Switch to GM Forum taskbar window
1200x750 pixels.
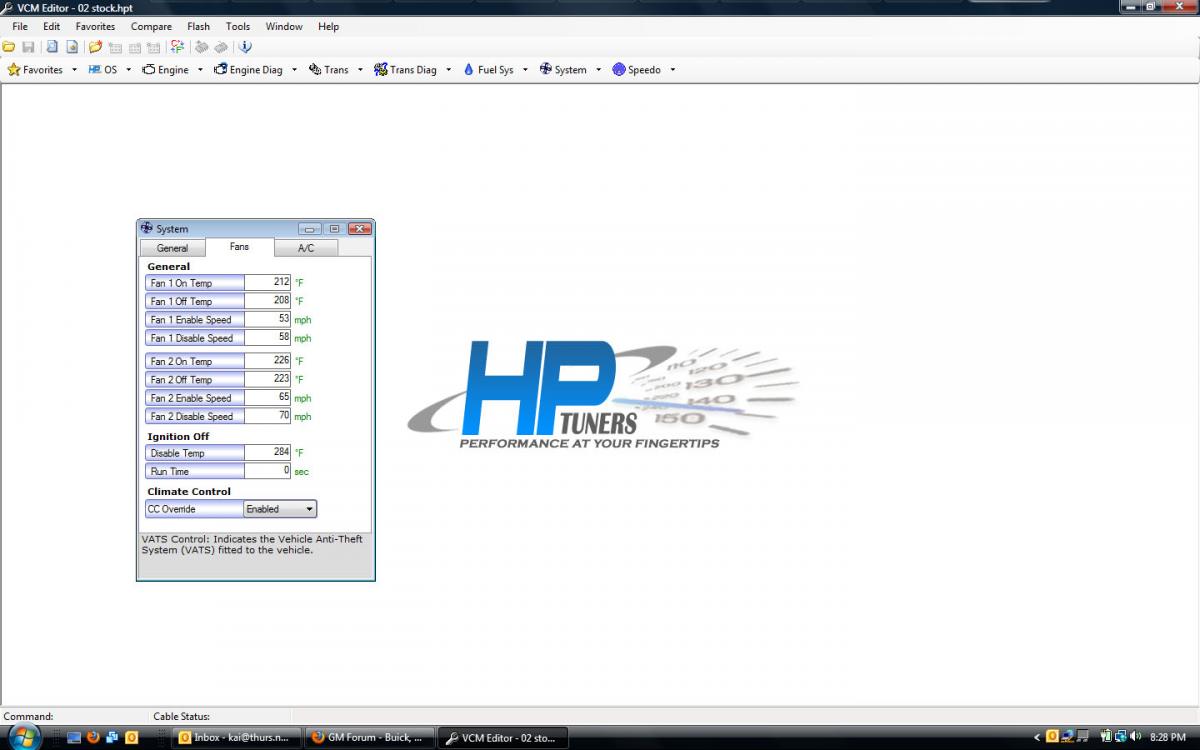(x=369, y=738)
